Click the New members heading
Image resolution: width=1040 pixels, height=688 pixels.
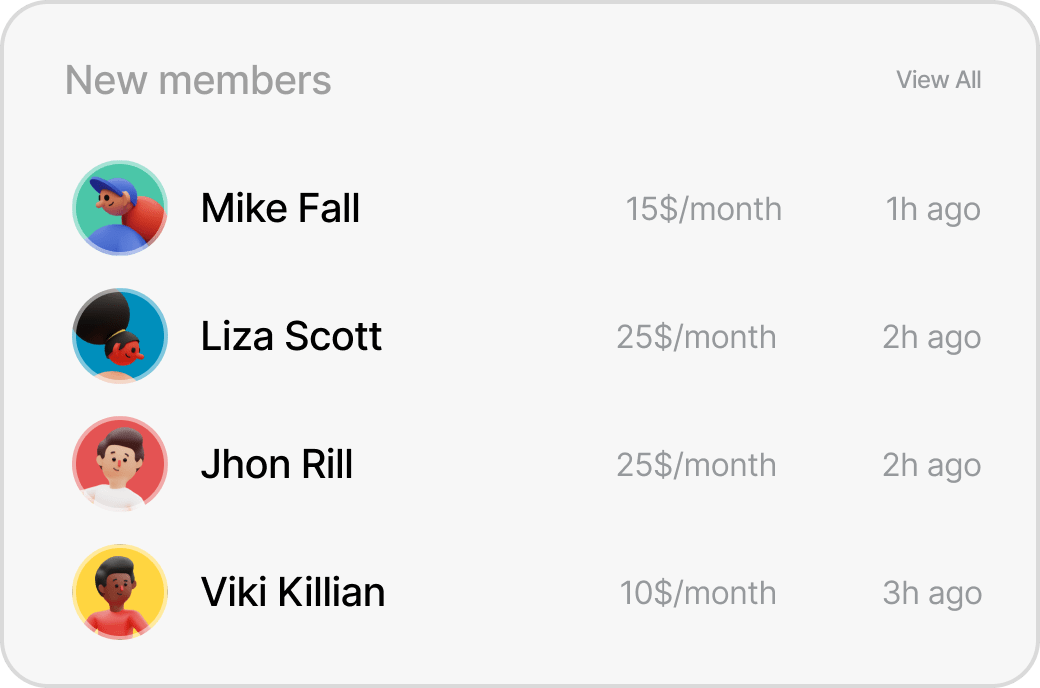click(198, 80)
